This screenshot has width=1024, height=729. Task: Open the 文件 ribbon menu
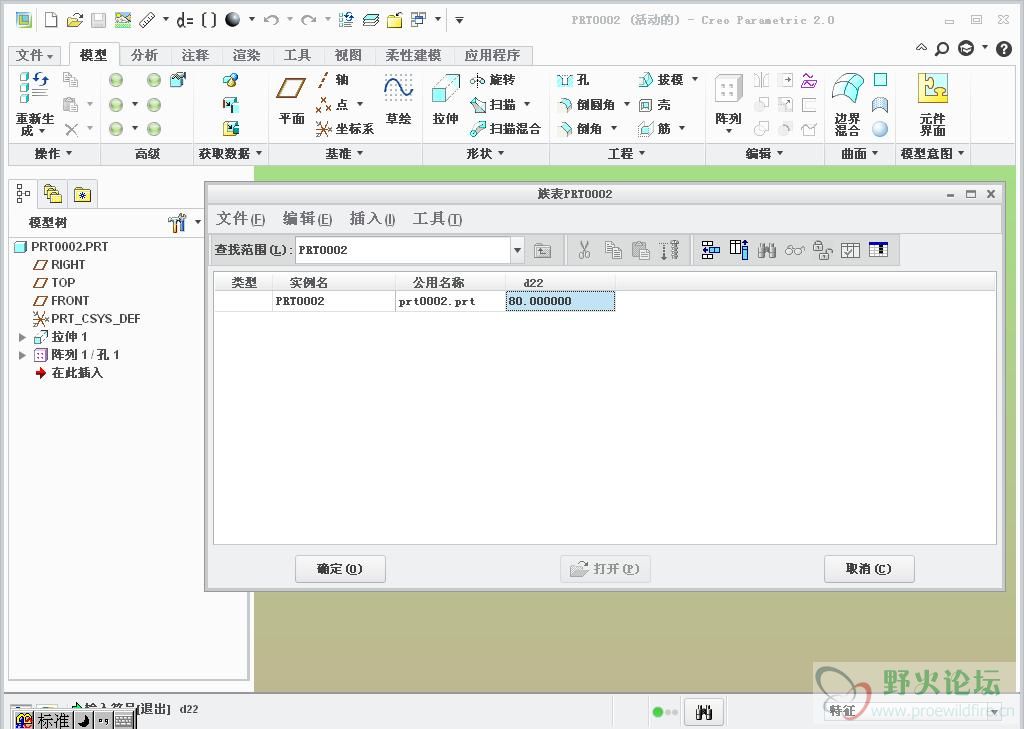34,56
